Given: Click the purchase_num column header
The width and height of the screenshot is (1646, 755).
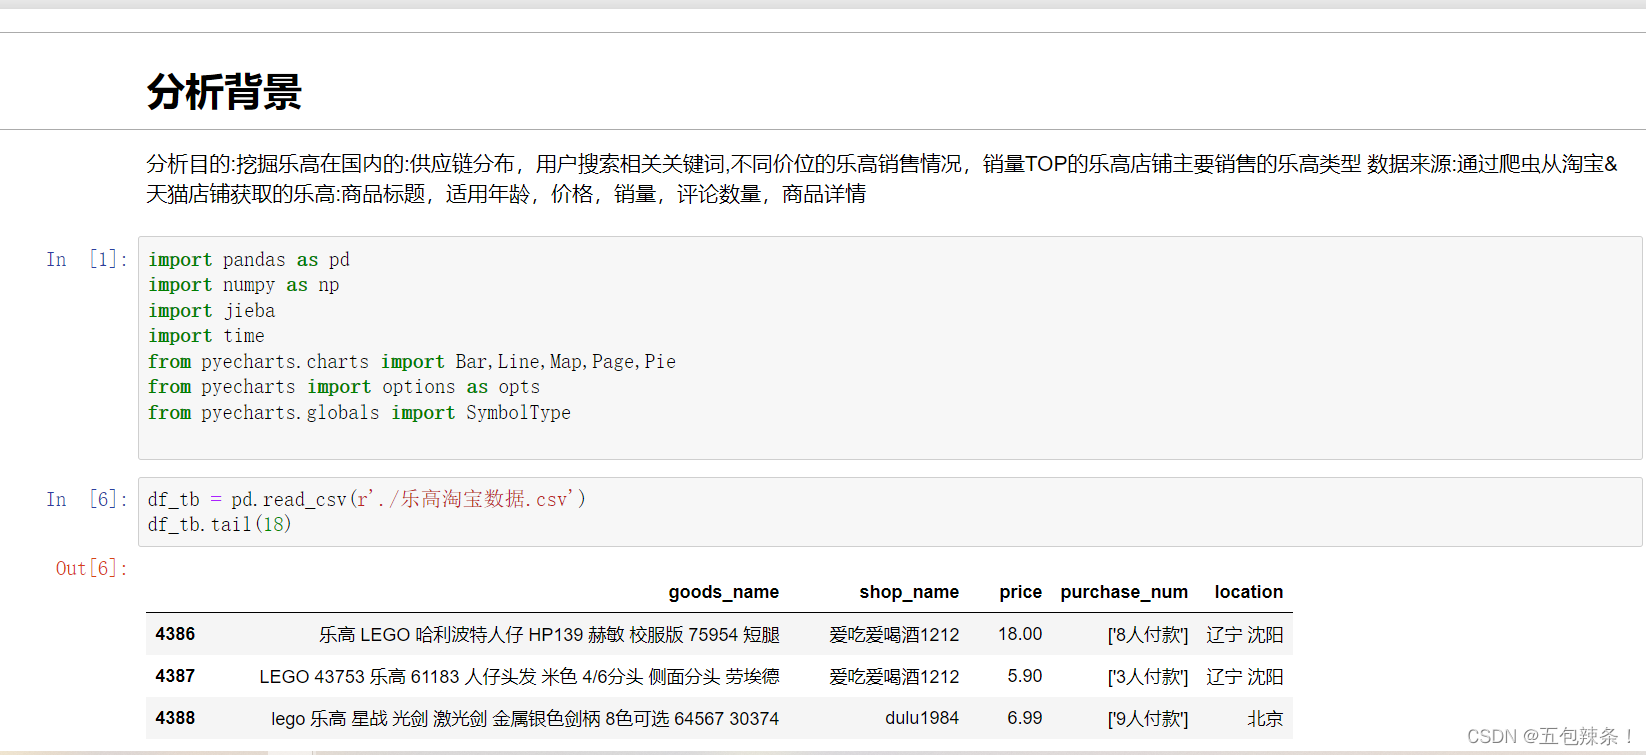Looking at the screenshot, I should [1124, 592].
